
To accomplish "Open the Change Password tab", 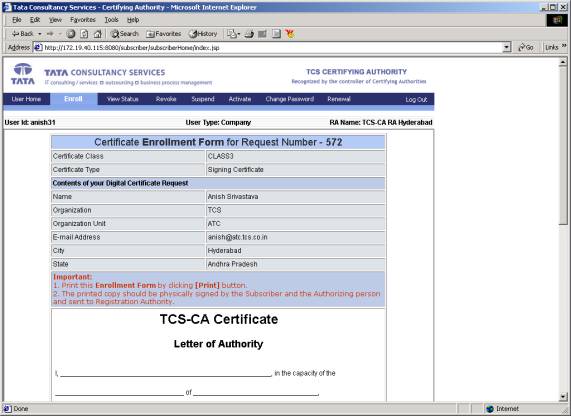I will coord(290,99).
